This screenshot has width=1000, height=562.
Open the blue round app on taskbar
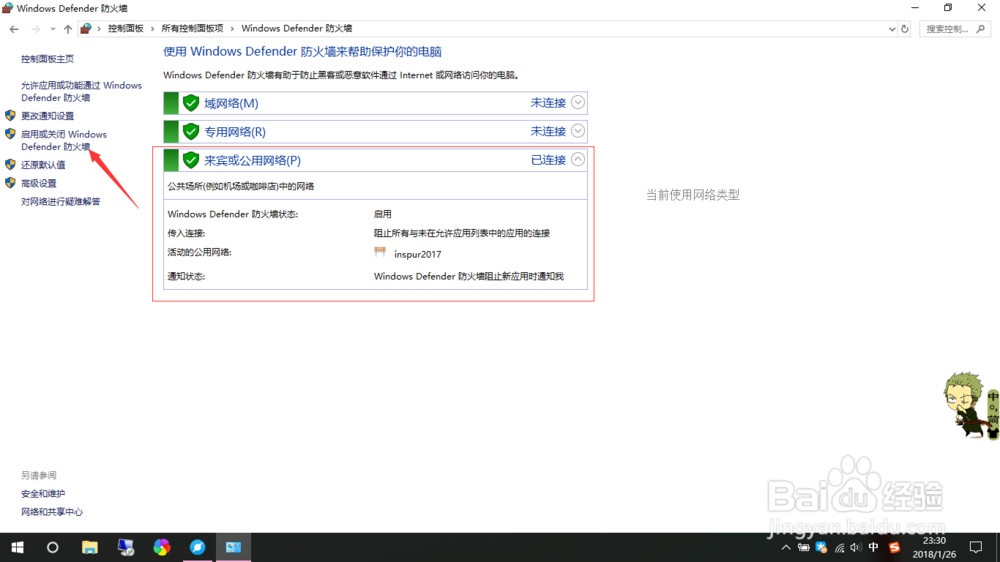[198, 547]
